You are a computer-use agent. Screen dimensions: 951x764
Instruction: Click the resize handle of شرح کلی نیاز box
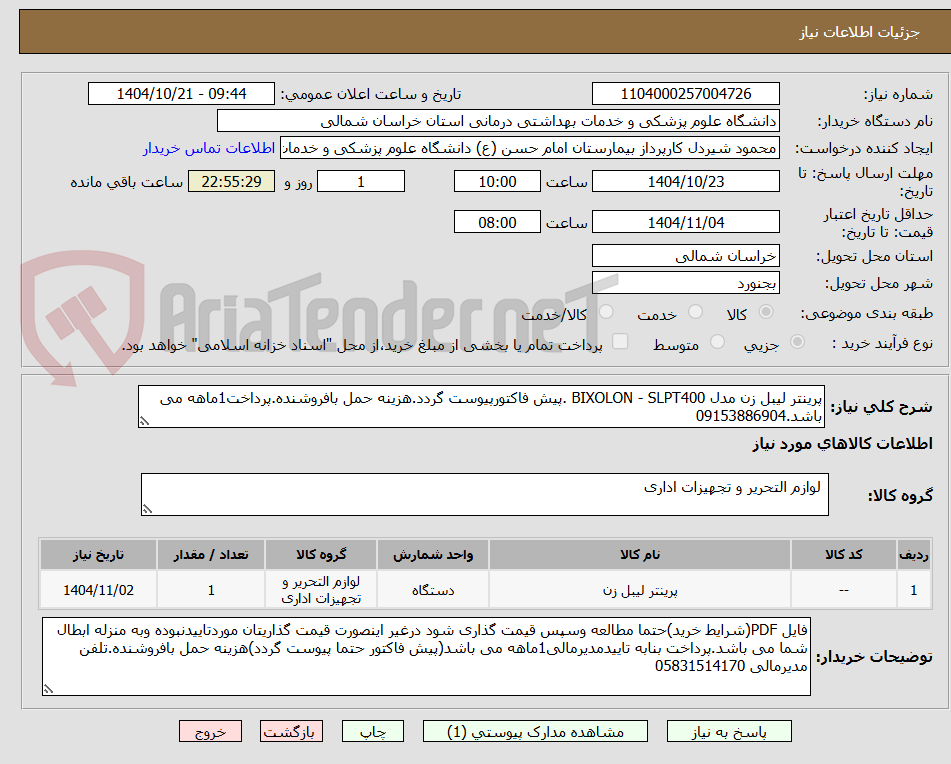[144, 421]
